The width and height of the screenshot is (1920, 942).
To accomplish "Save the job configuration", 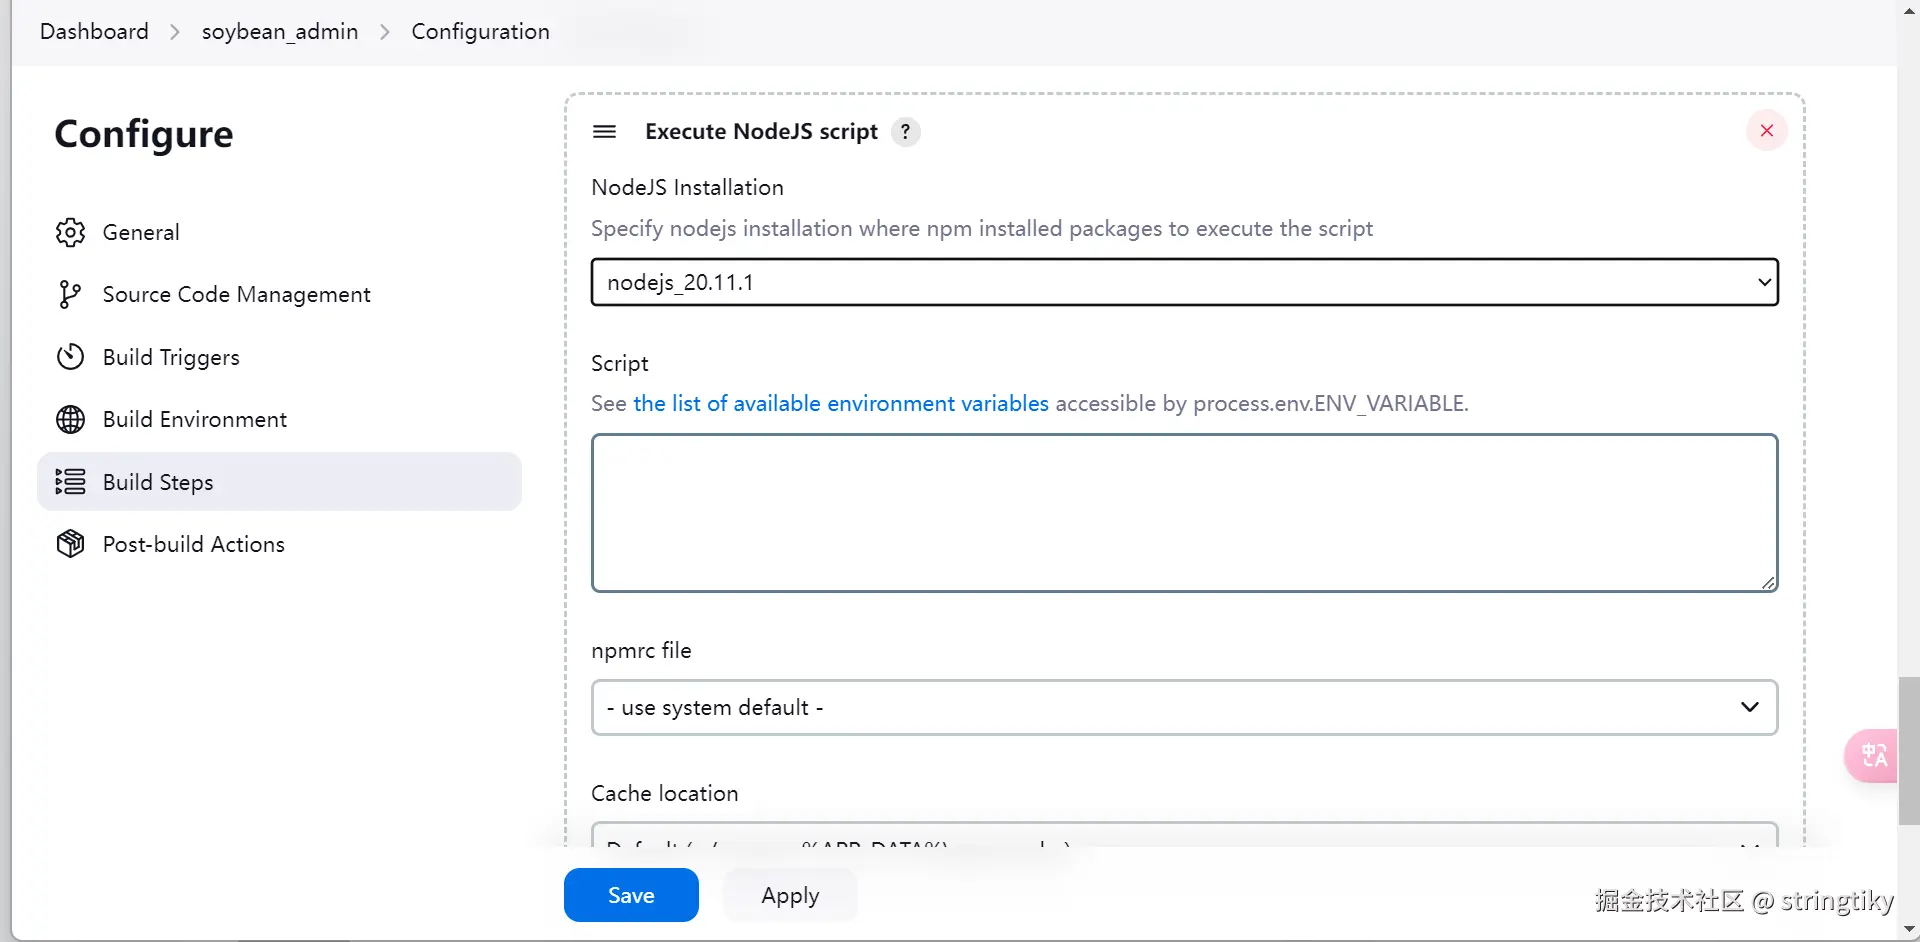I will click(x=631, y=895).
